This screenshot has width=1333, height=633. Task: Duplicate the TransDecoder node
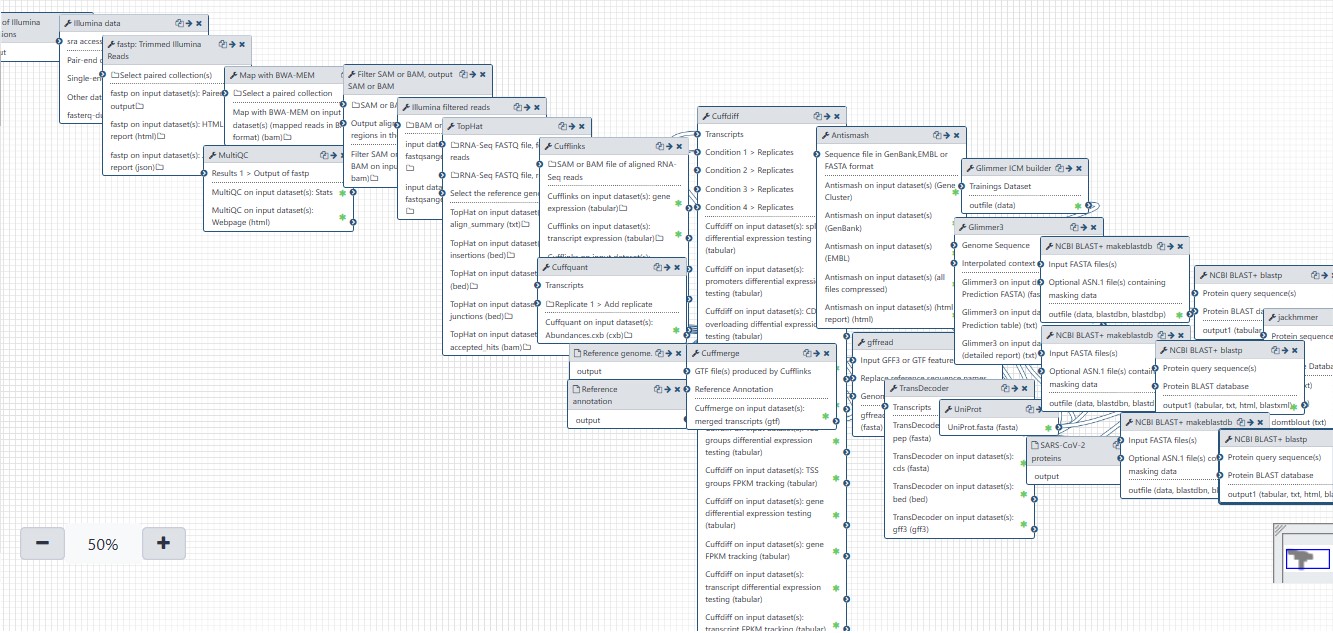(x=1006, y=388)
